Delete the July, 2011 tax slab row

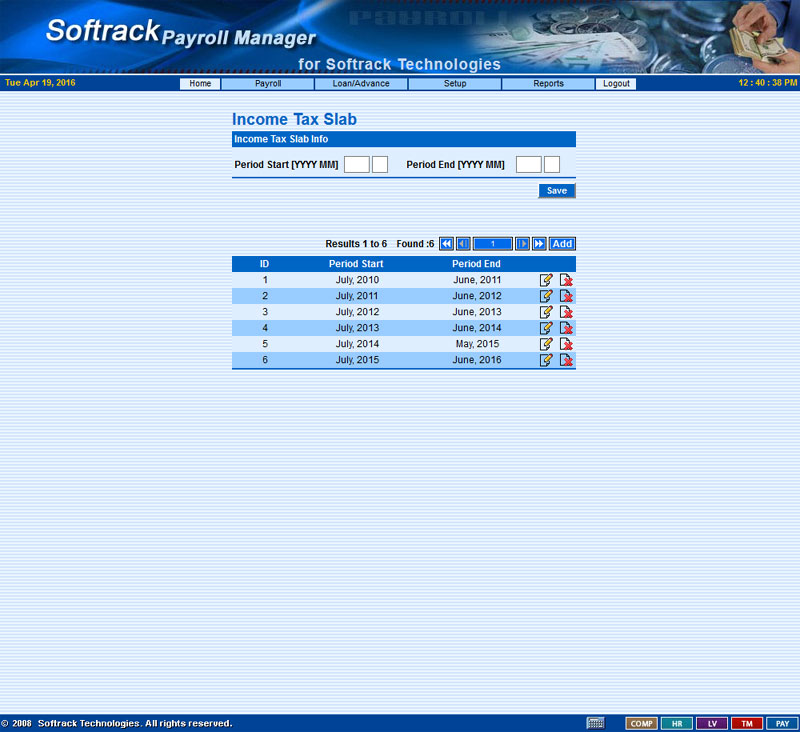[x=566, y=296]
